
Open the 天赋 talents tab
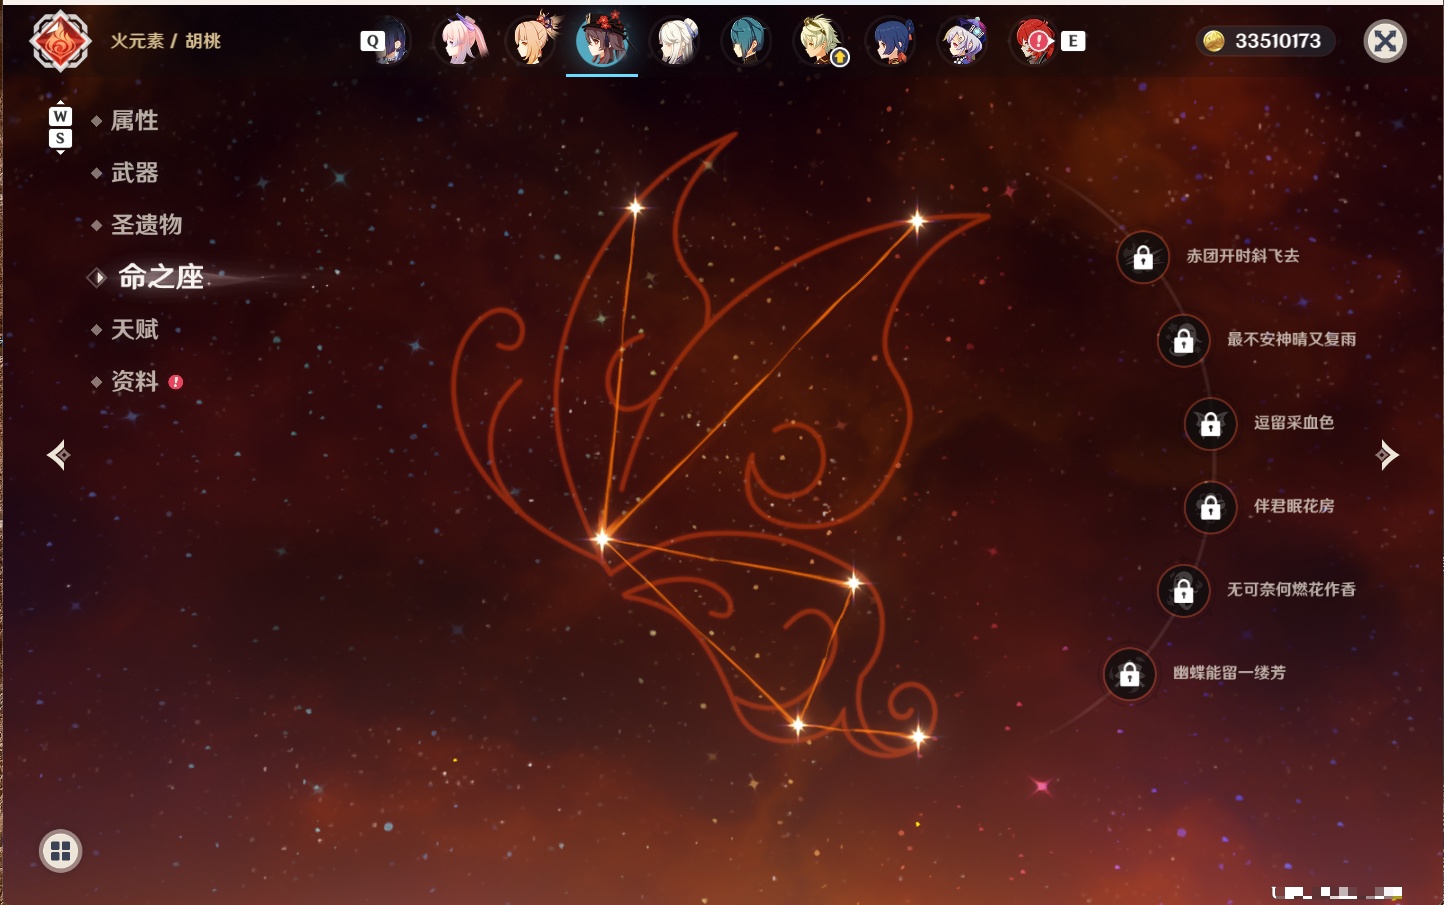point(134,329)
